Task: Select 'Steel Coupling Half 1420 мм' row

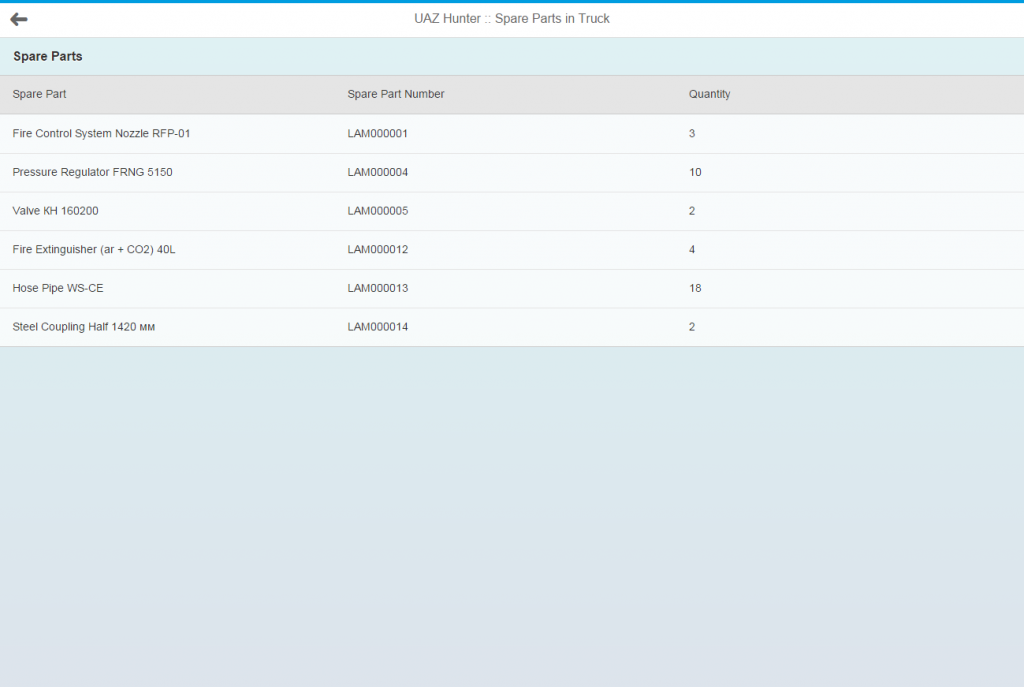Action: coord(512,327)
